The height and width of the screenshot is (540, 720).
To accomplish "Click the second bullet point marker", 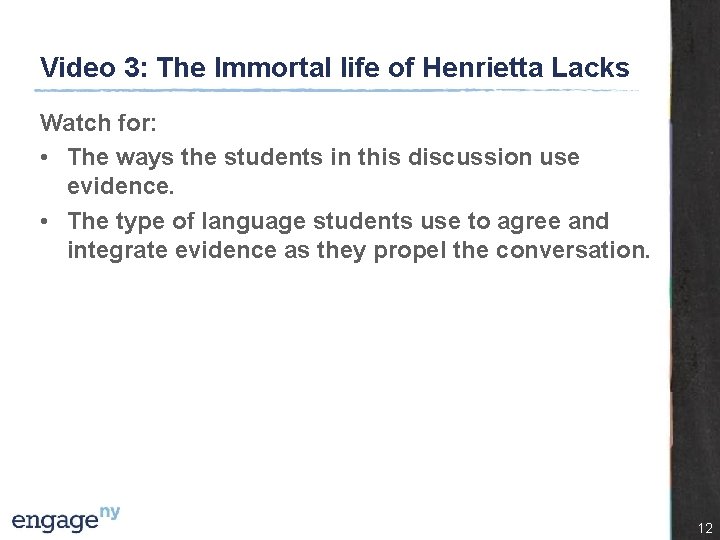I will click(x=46, y=221).
